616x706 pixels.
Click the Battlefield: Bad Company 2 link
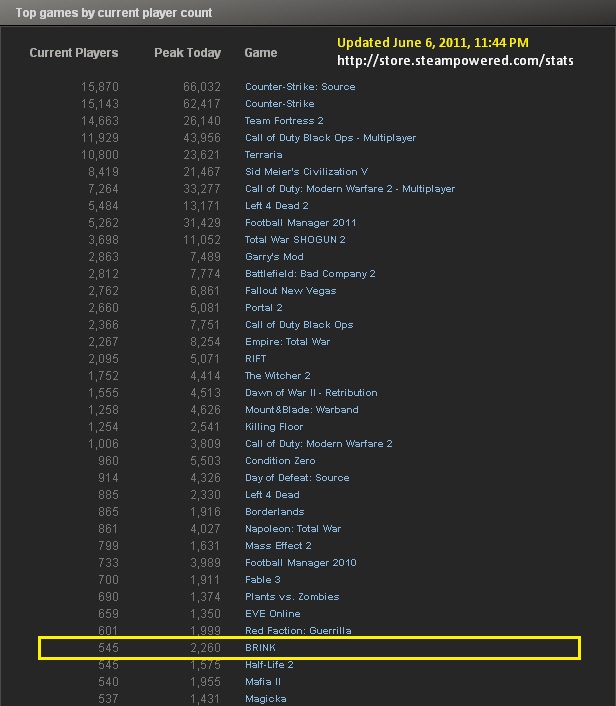pos(310,274)
